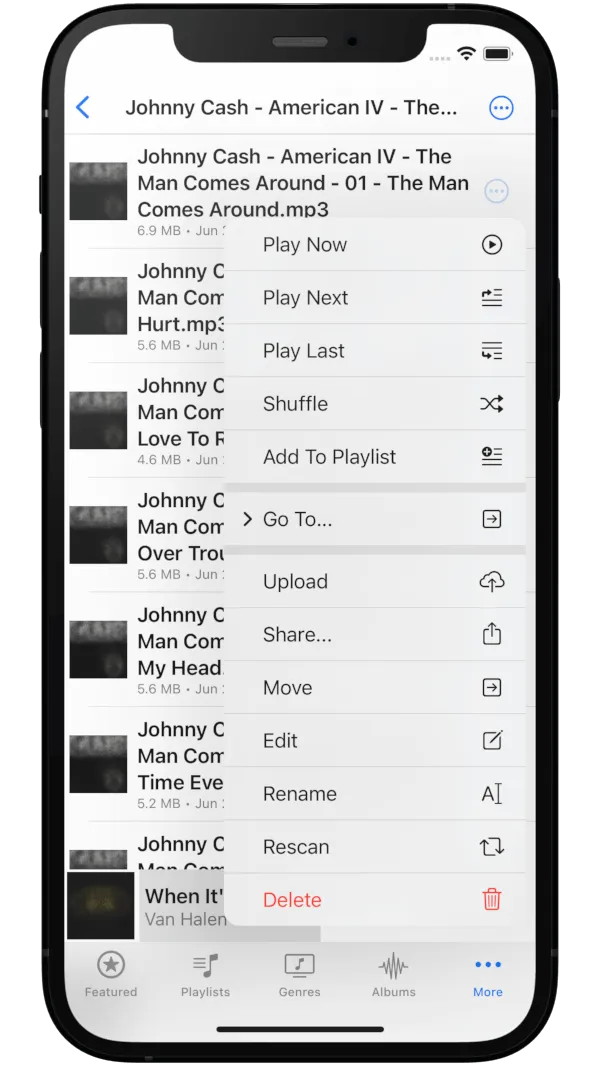Open the Featured tab
600x1066 pixels.
(111, 977)
